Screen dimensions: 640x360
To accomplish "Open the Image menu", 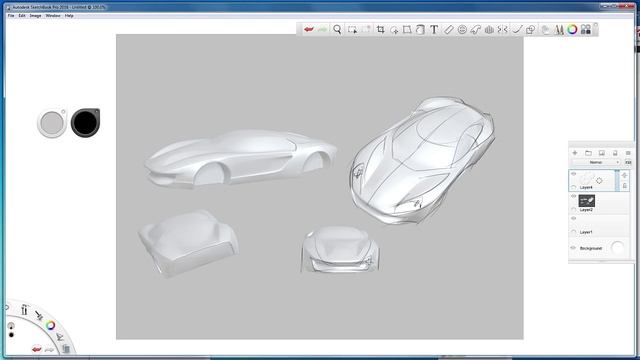I will click(x=35, y=16).
